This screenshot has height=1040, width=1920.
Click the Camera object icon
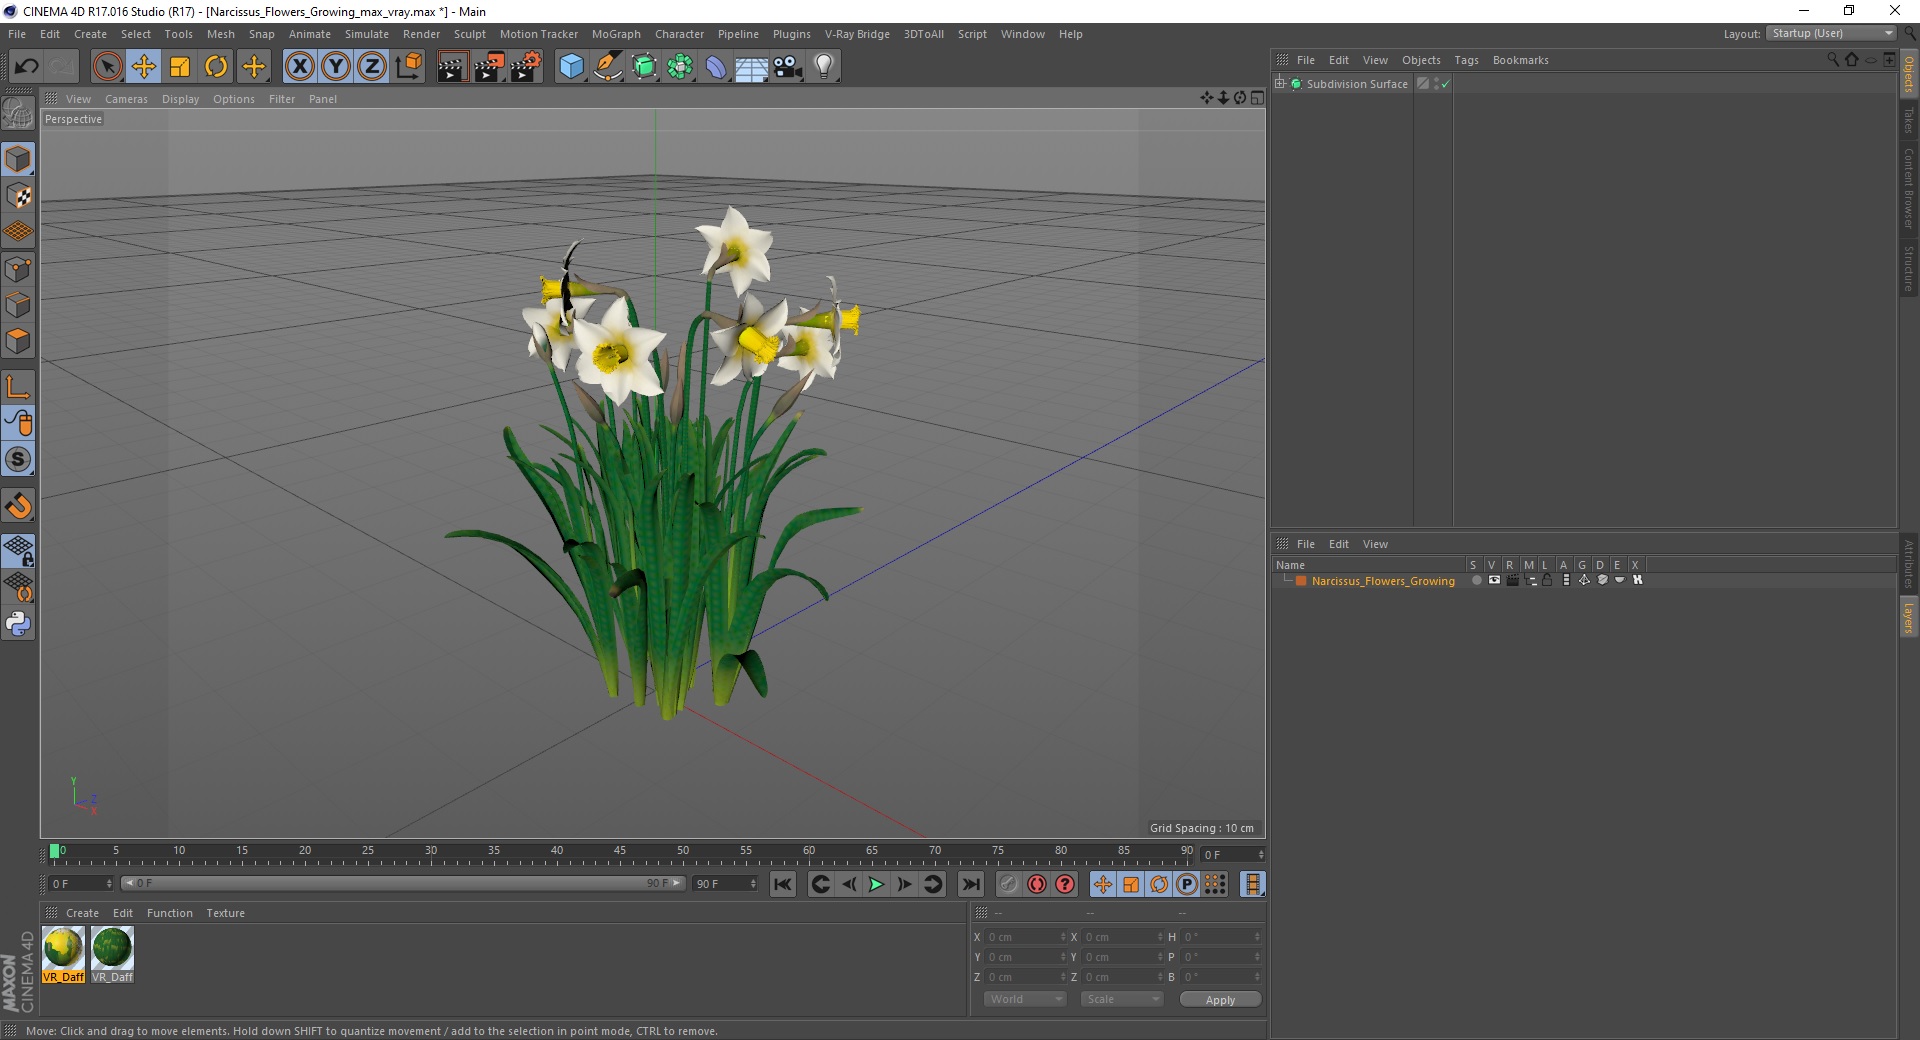pyautogui.click(x=788, y=67)
